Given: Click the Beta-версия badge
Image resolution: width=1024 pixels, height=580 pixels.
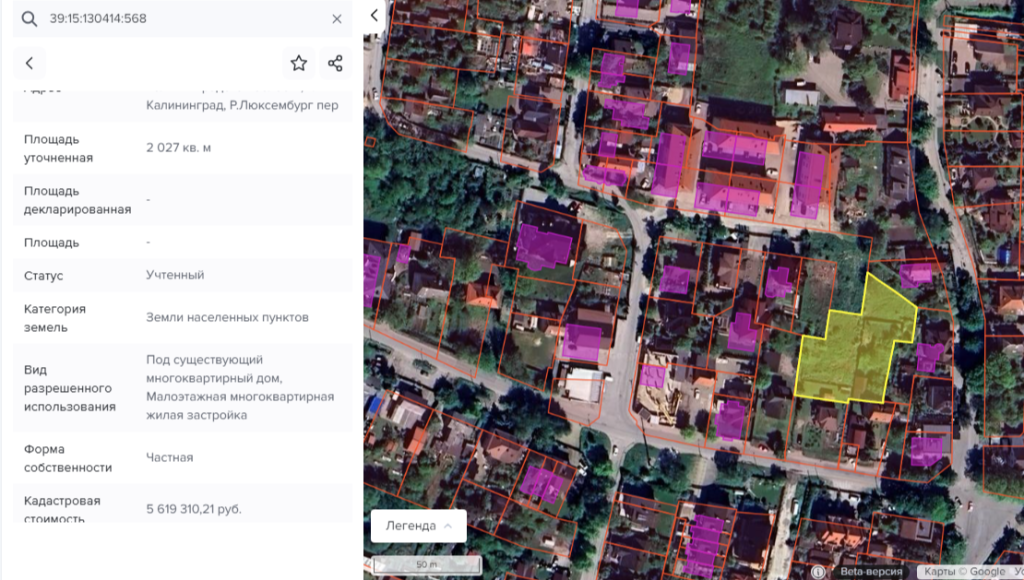Looking at the screenshot, I should click(x=871, y=572).
